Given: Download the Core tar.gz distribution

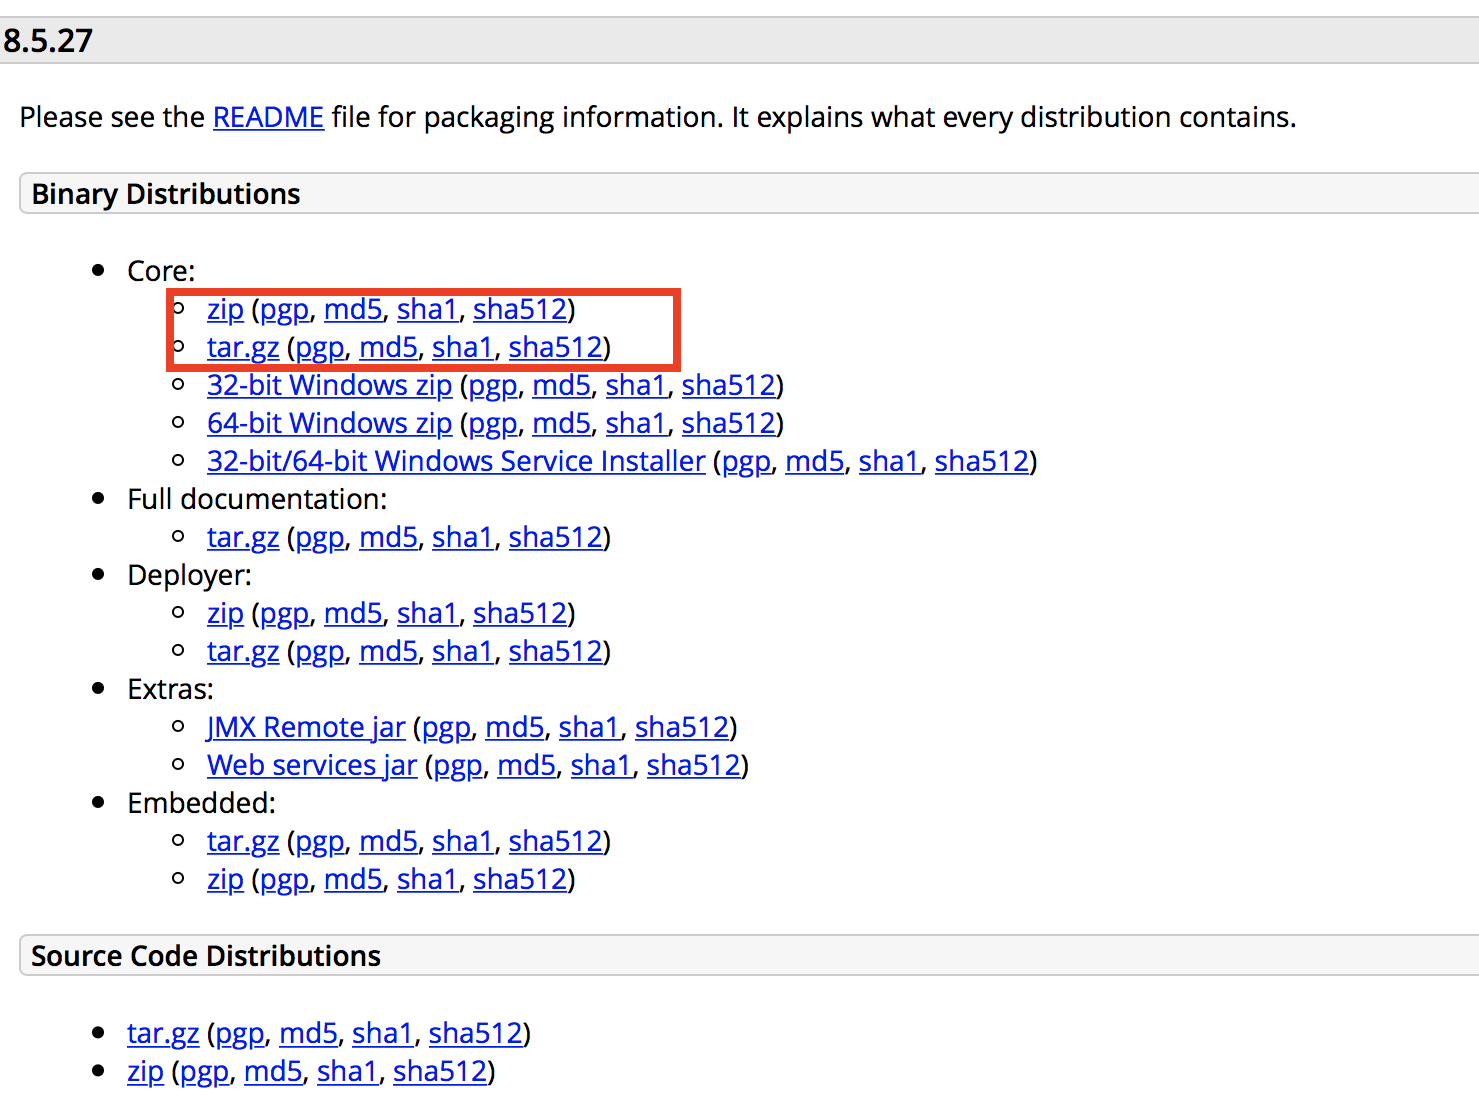Looking at the screenshot, I should tap(243, 348).
